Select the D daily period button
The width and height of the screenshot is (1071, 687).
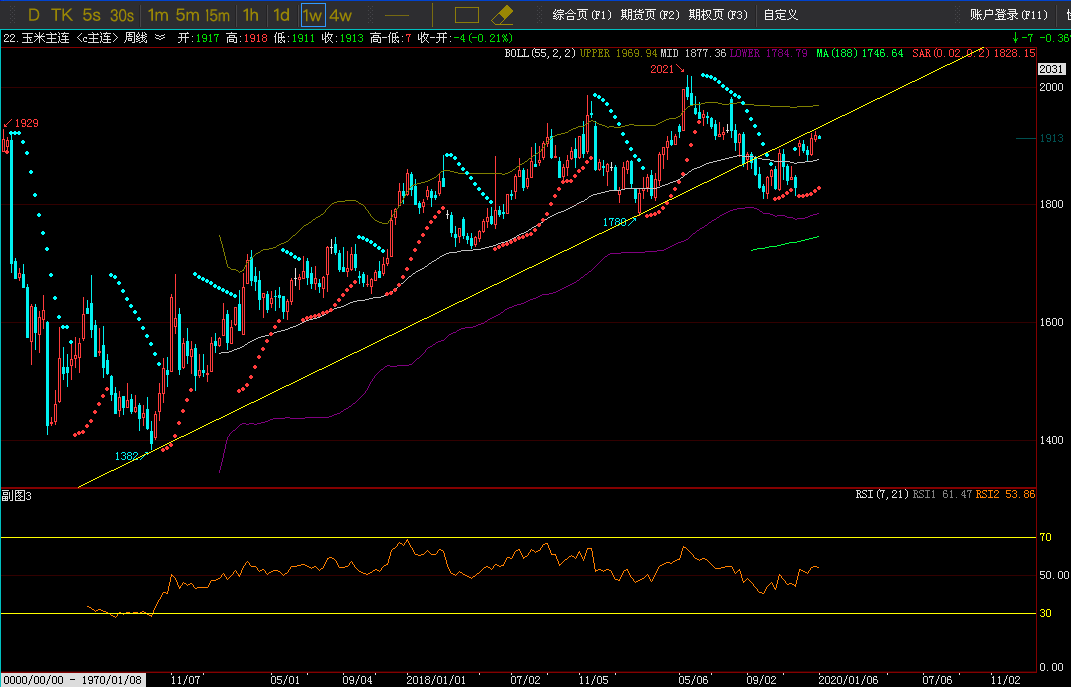point(33,14)
